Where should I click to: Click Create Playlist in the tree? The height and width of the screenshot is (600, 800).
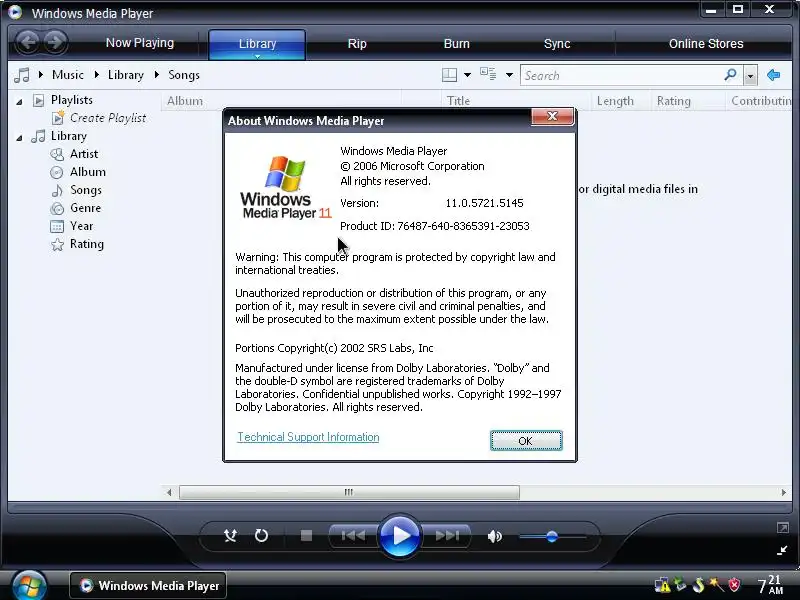coord(108,118)
